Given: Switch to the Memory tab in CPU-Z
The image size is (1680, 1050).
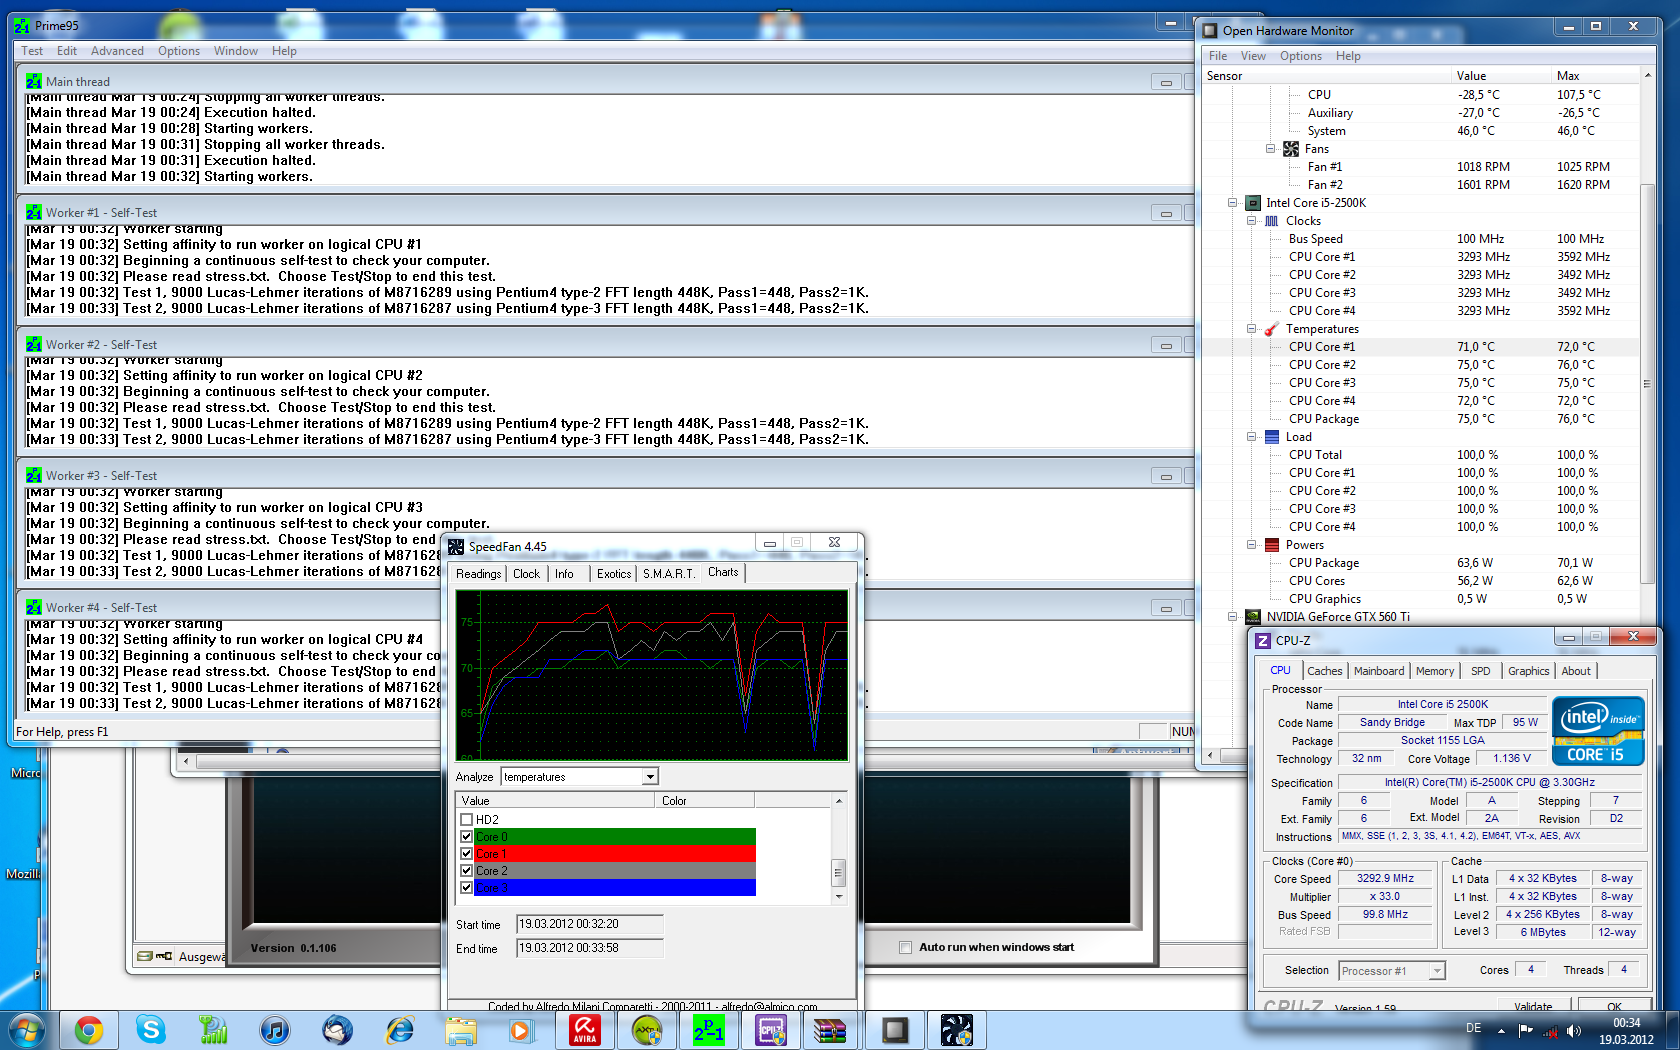Looking at the screenshot, I should [x=1434, y=671].
